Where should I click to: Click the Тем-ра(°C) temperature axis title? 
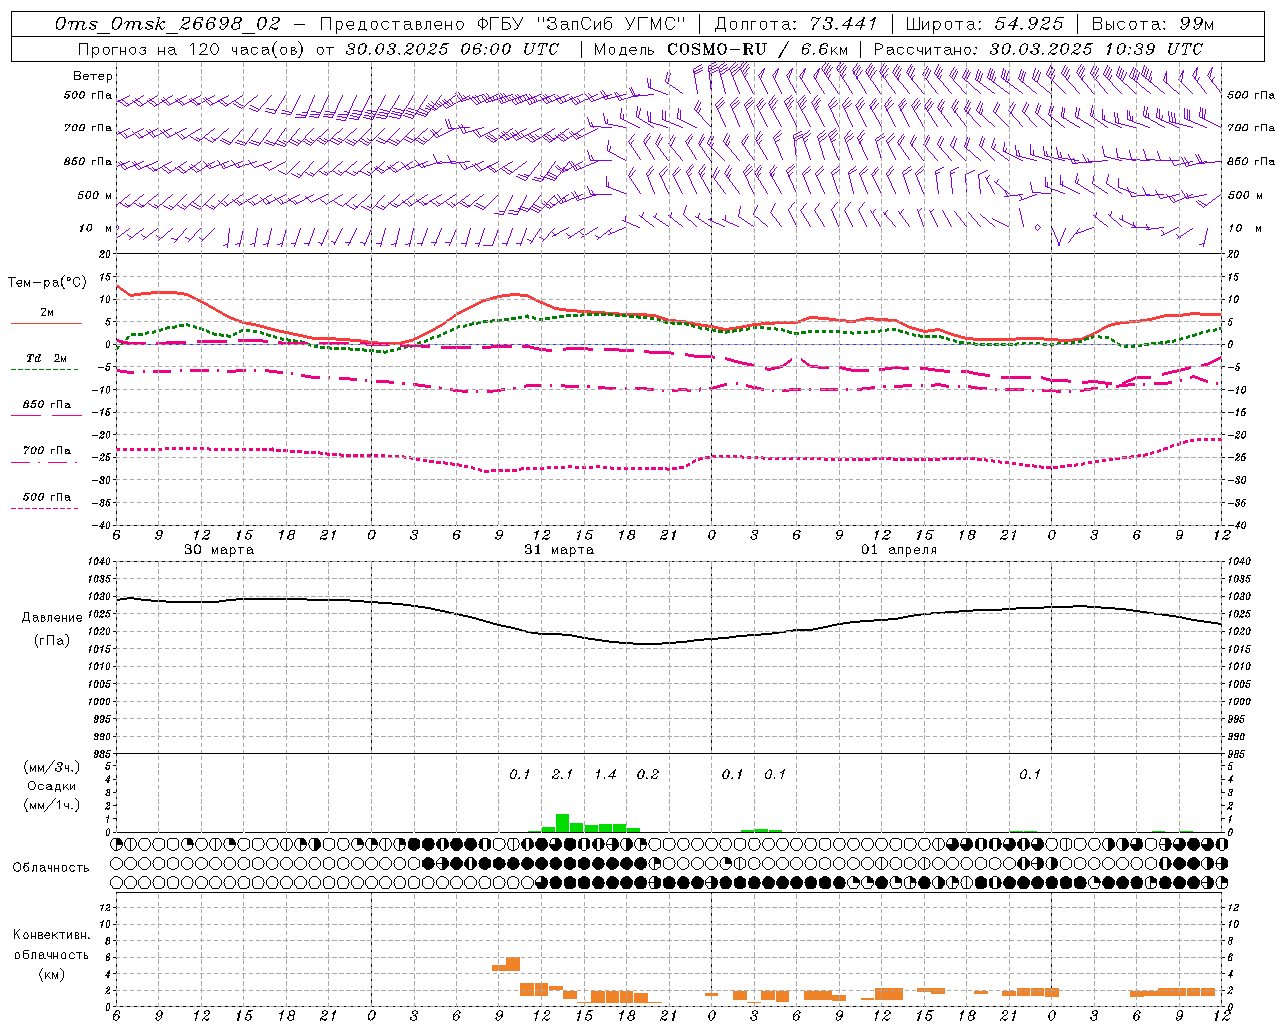coord(47,283)
